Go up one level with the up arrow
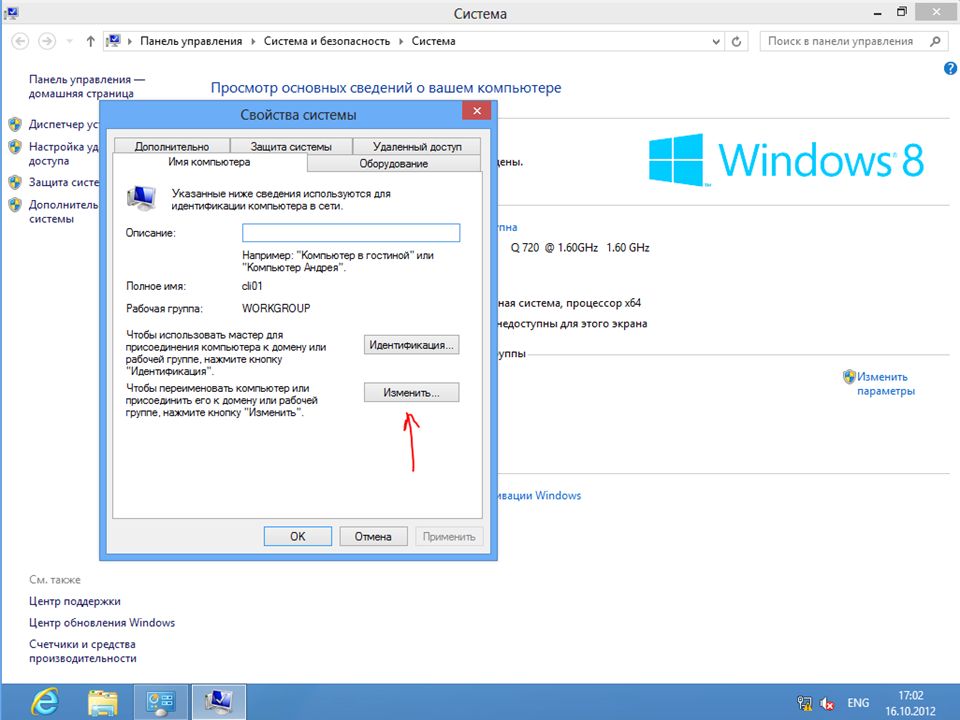The image size is (960, 720). 91,41
